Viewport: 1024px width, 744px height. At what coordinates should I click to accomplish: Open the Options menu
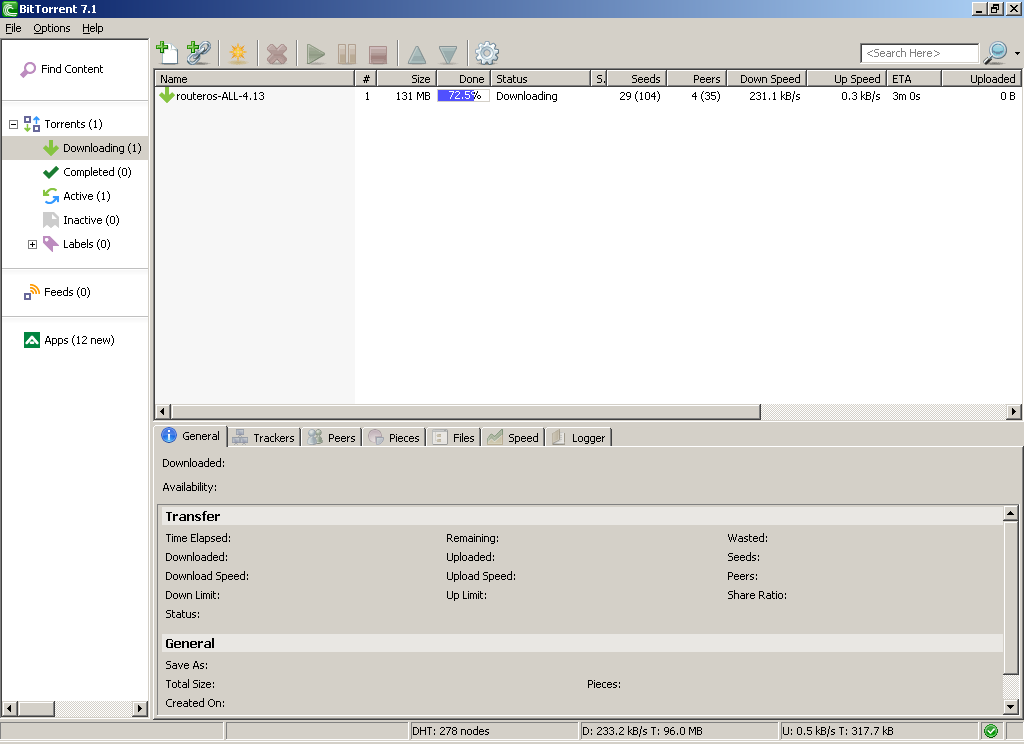coord(51,28)
